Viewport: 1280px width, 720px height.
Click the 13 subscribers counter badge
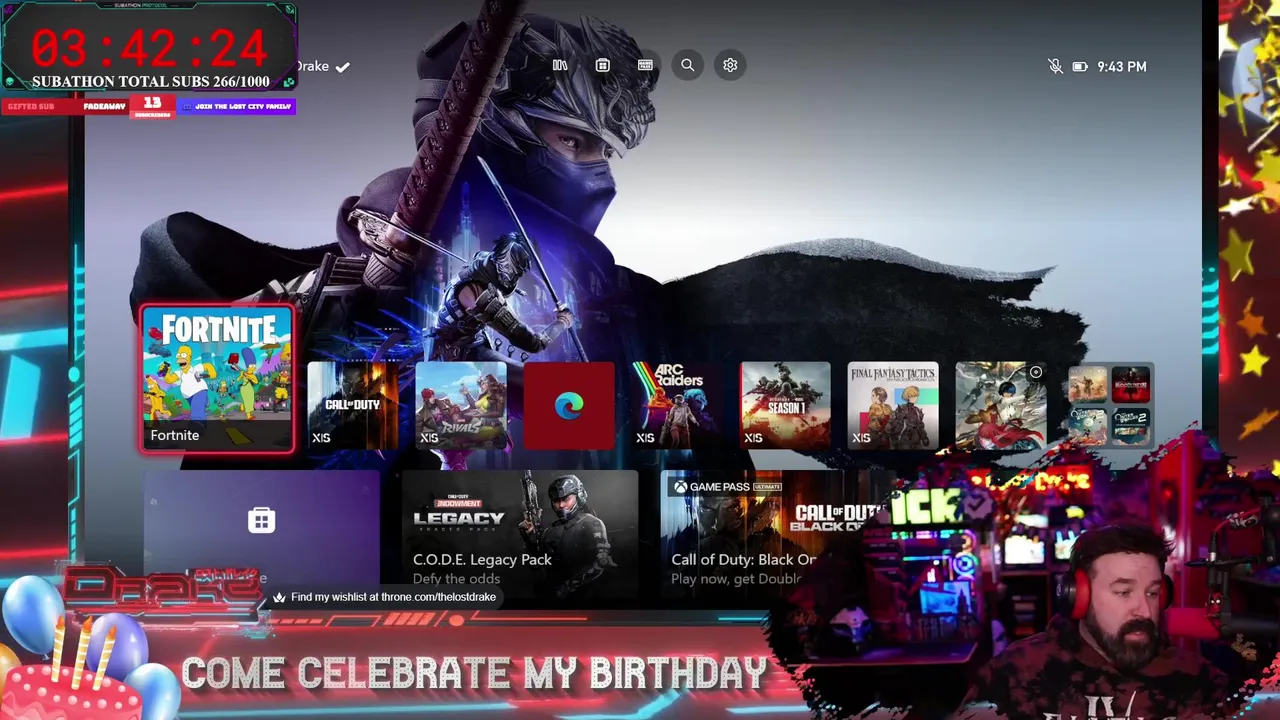point(152,106)
